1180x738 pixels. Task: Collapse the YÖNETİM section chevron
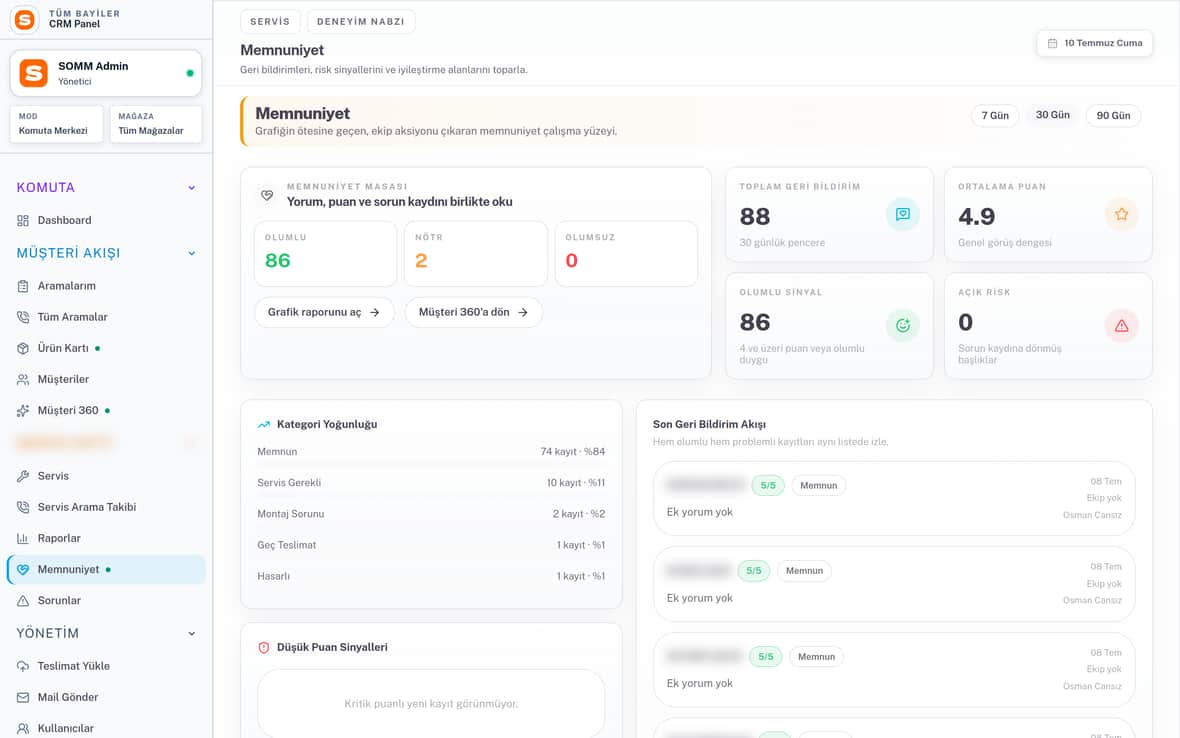(x=191, y=633)
